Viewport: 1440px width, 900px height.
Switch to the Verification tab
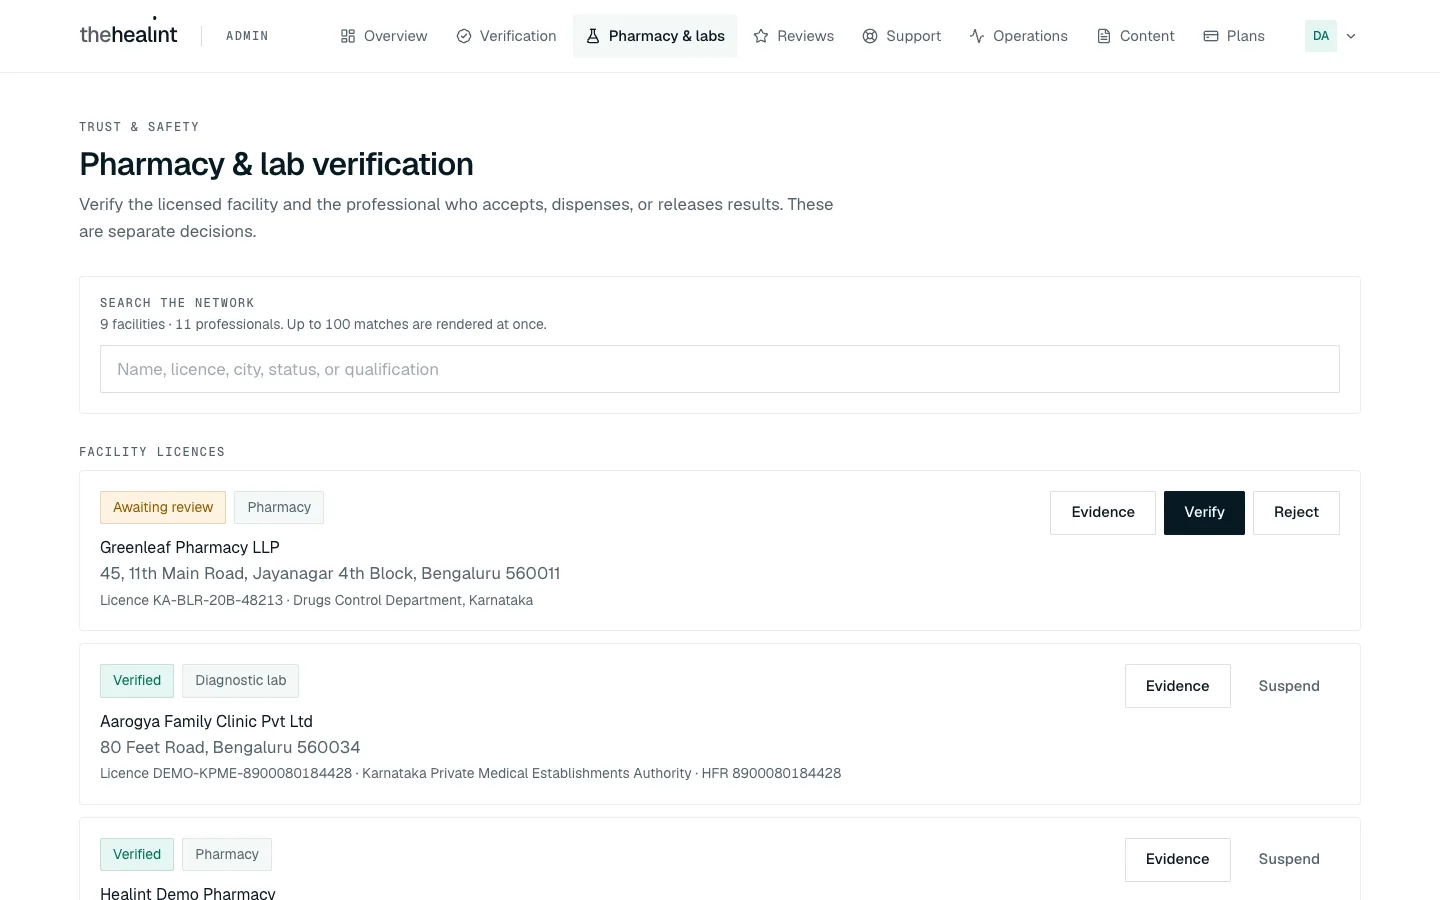pyautogui.click(x=506, y=36)
